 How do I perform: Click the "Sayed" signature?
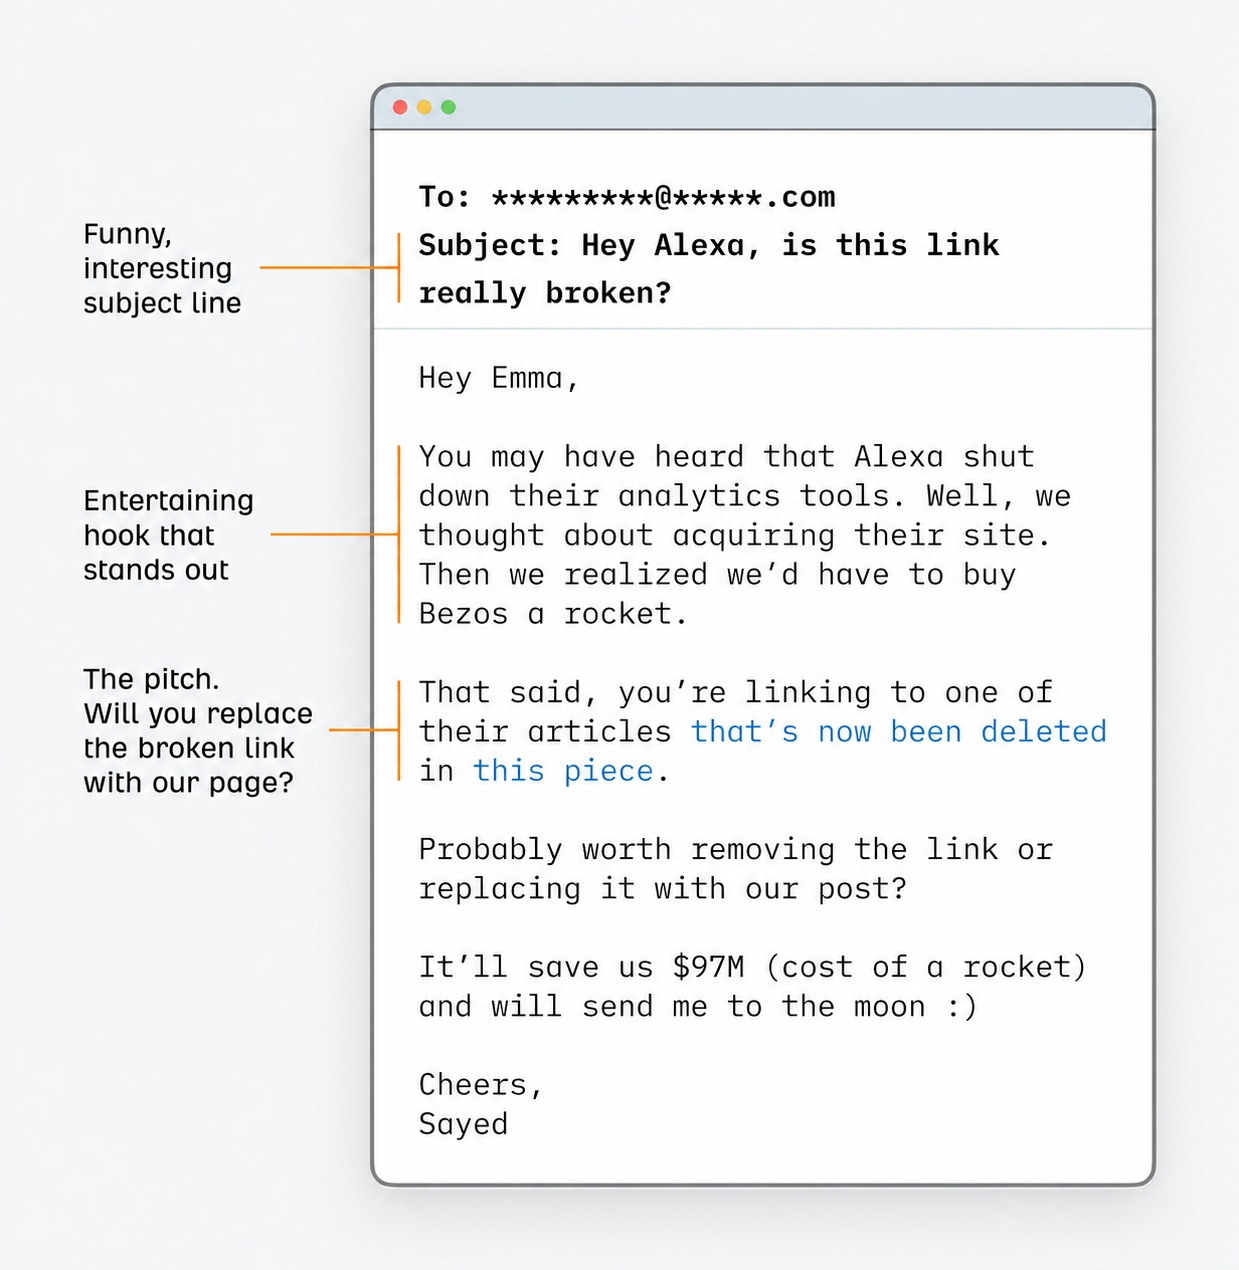click(463, 1124)
